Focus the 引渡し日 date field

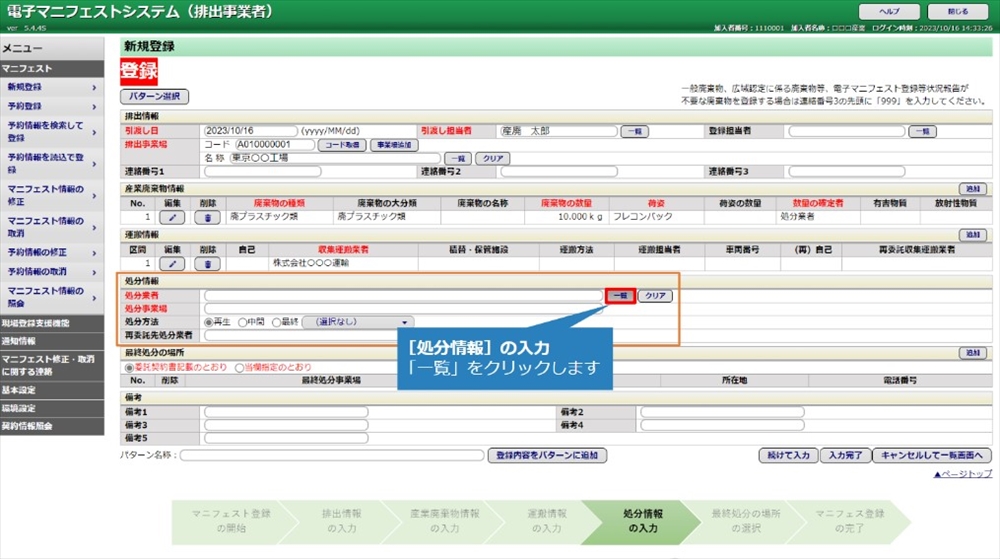pyautogui.click(x=250, y=131)
